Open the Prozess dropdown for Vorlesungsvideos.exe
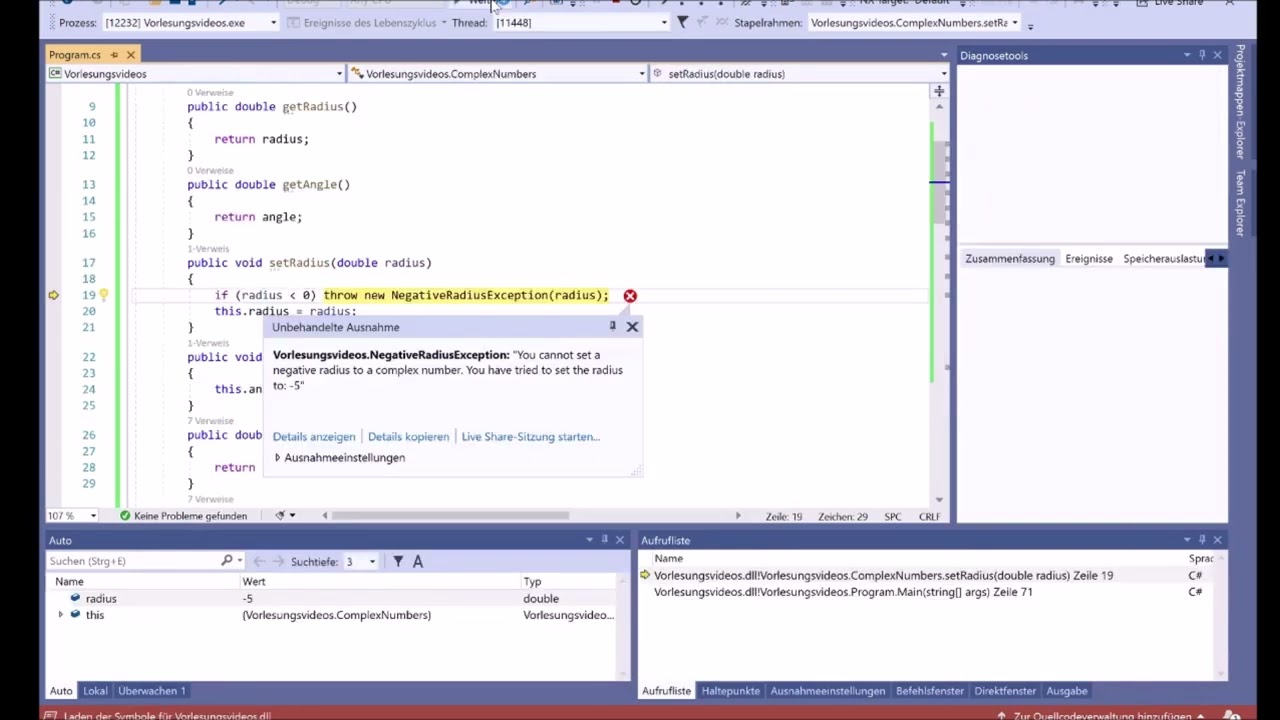1280x720 pixels. 273,22
